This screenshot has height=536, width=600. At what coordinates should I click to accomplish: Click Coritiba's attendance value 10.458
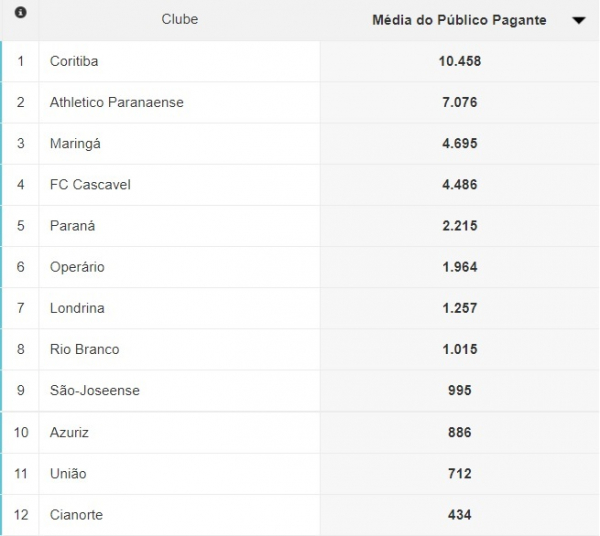(460, 61)
